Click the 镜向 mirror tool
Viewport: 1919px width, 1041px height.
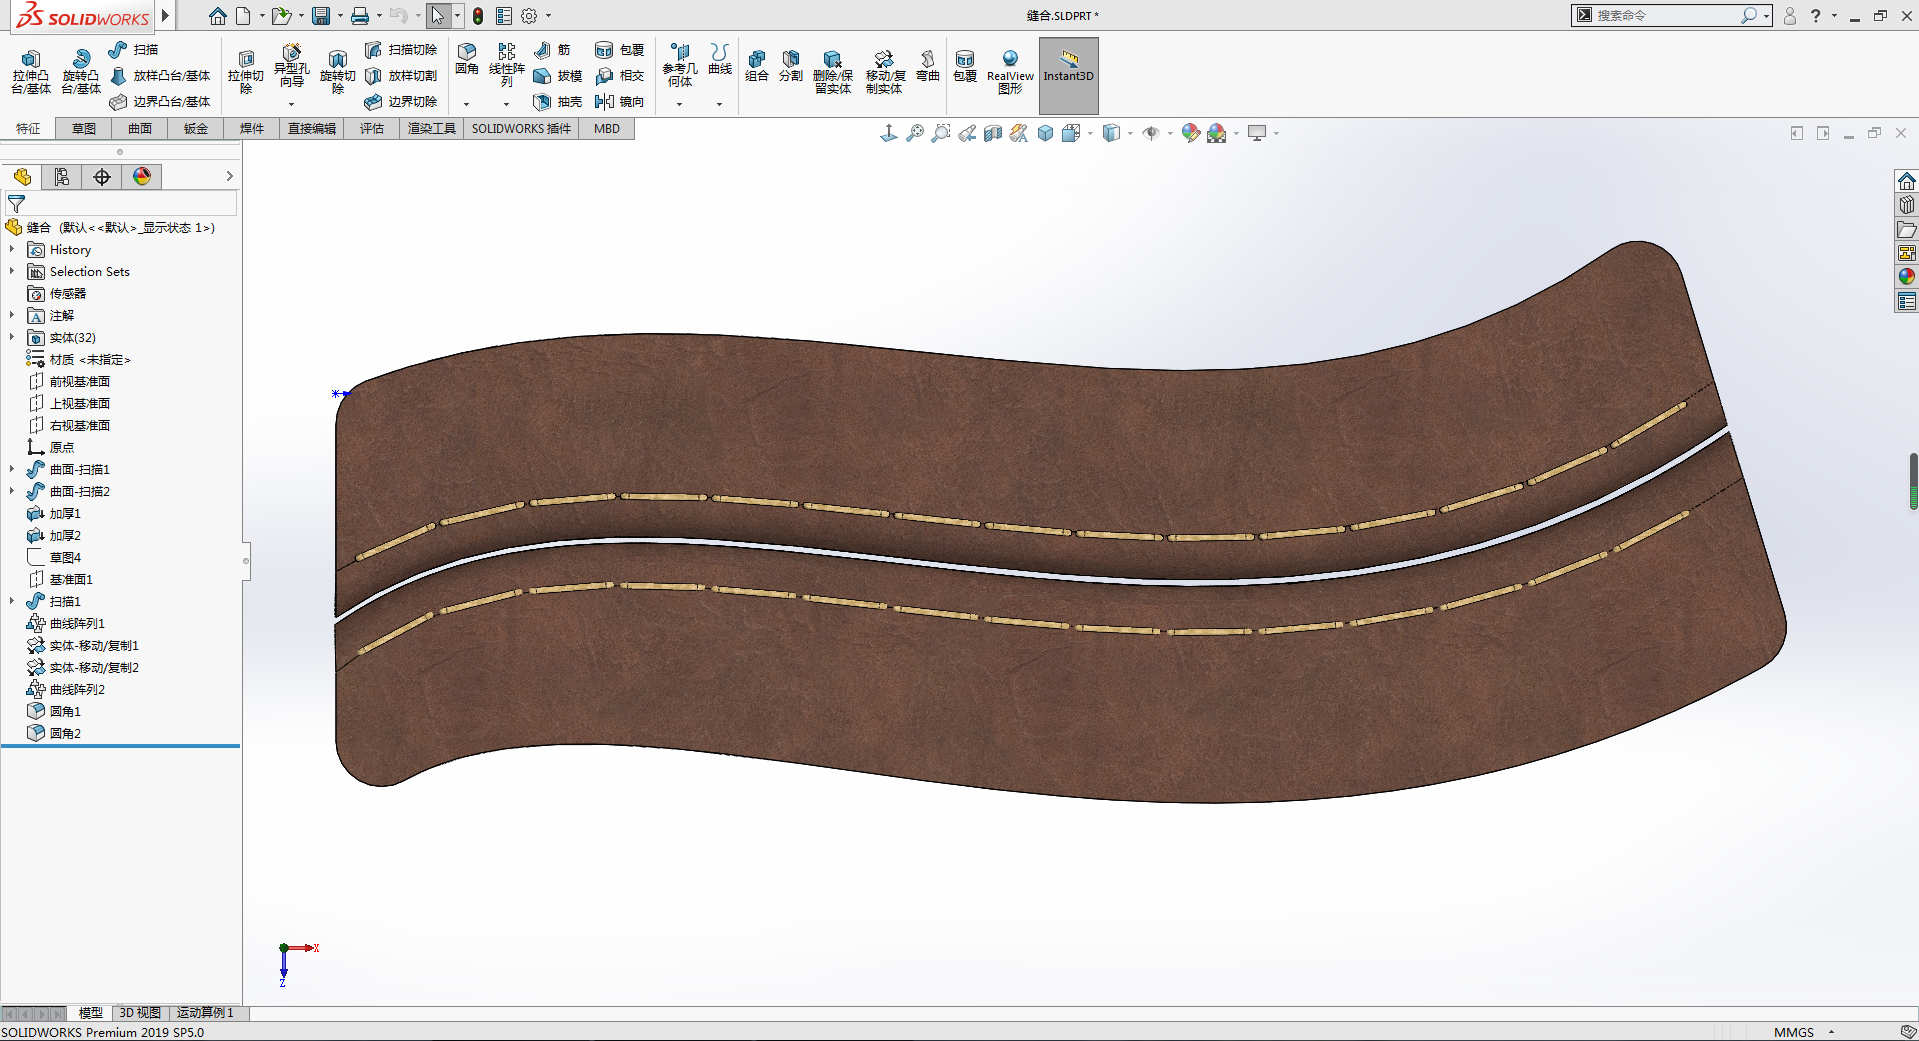pos(619,102)
